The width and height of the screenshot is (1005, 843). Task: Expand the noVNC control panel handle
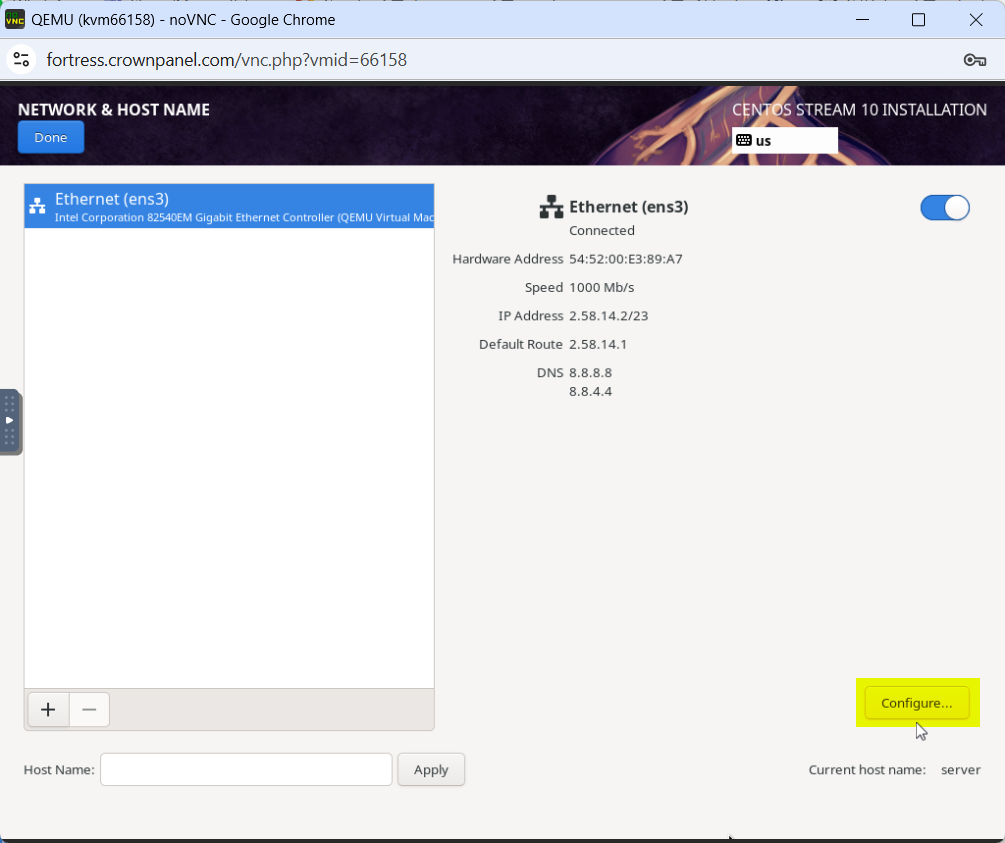[x=10, y=421]
